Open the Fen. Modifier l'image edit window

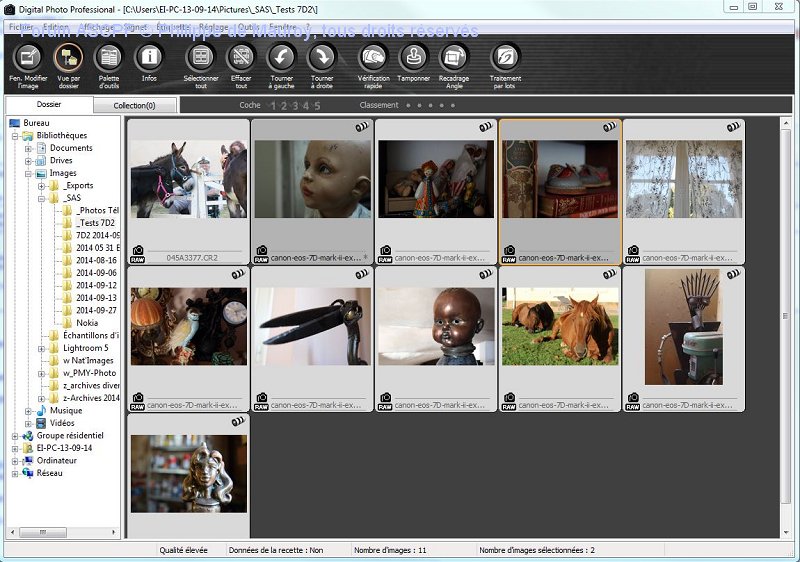(x=28, y=58)
